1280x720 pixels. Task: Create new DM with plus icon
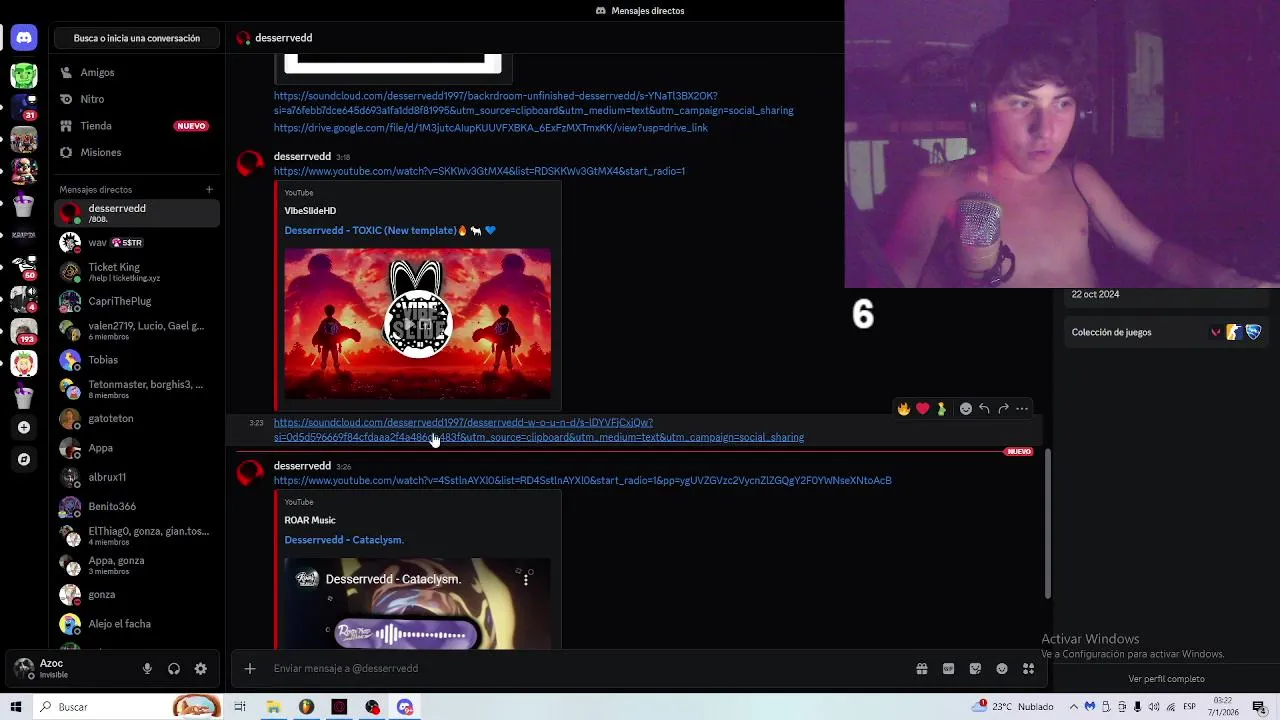pyautogui.click(x=209, y=189)
